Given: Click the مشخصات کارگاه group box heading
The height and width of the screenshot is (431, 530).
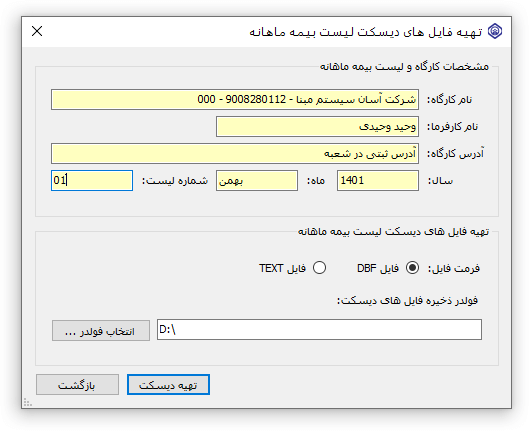Looking at the screenshot, I should 404,66.
